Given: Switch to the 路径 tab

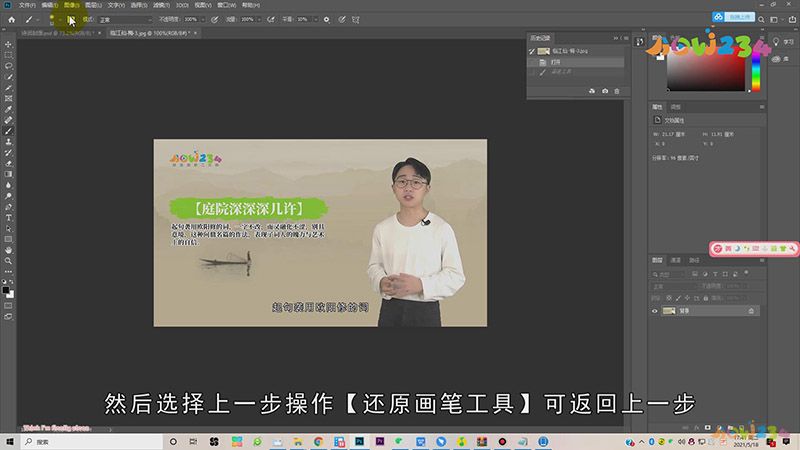Looking at the screenshot, I should pyautogui.click(x=694, y=260).
